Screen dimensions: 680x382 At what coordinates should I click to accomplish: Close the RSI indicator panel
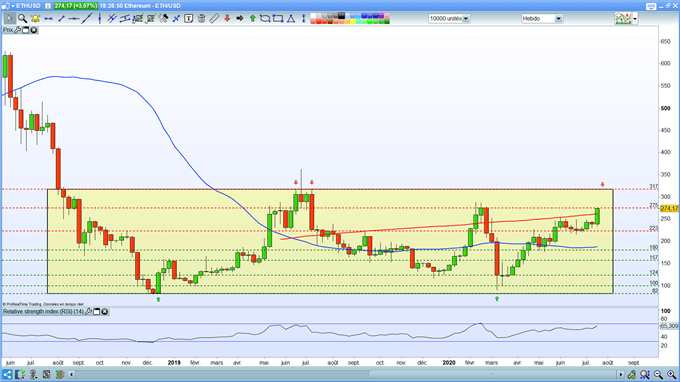point(105,311)
